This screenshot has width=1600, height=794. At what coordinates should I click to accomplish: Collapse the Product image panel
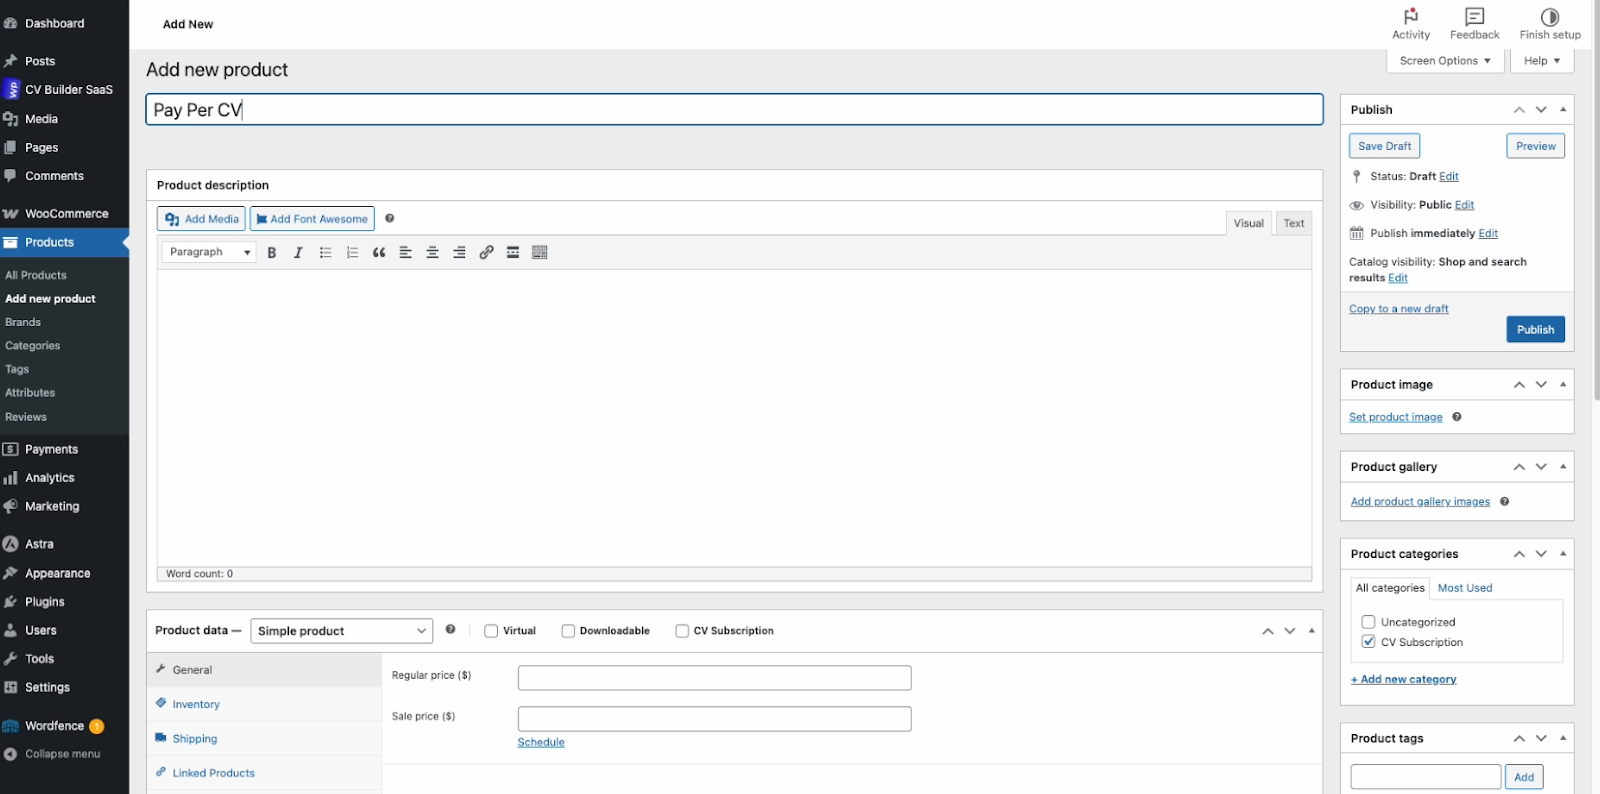pyautogui.click(x=1563, y=385)
